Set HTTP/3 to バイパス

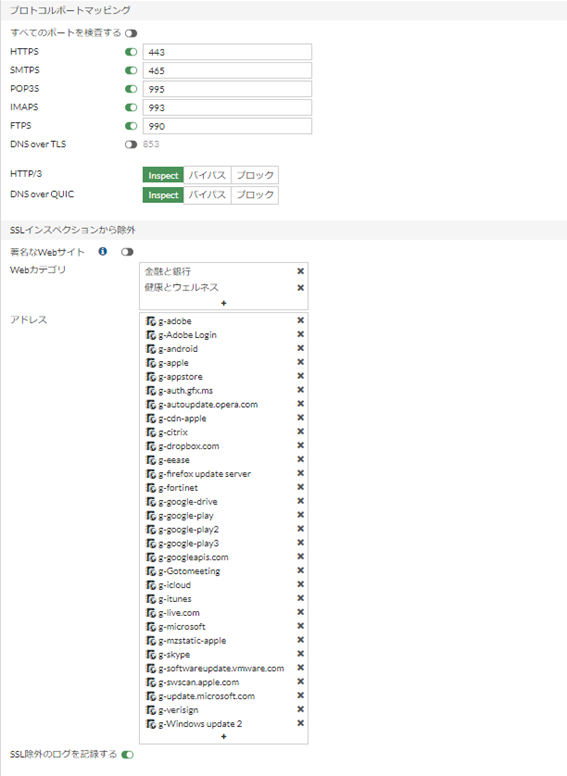pos(207,175)
